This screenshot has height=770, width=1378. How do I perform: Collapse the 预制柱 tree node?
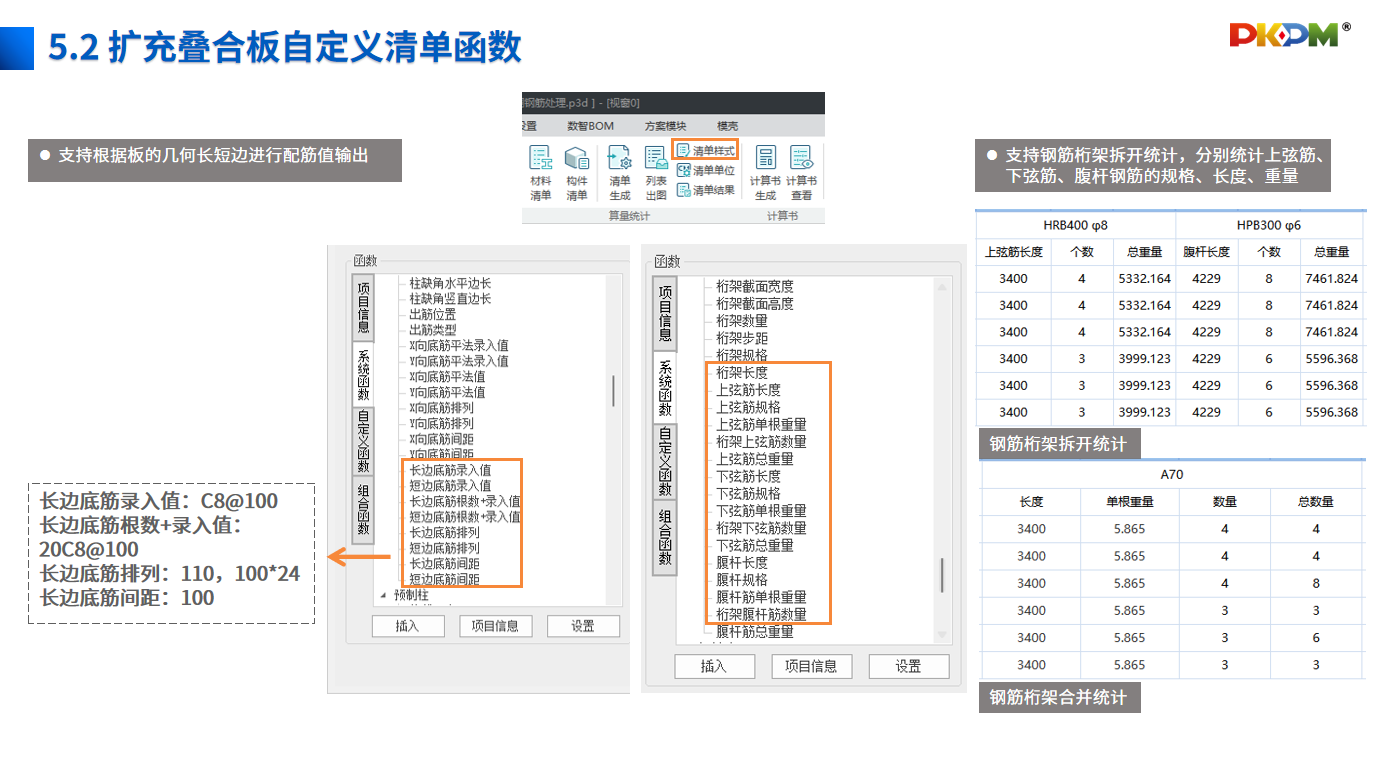[383, 595]
